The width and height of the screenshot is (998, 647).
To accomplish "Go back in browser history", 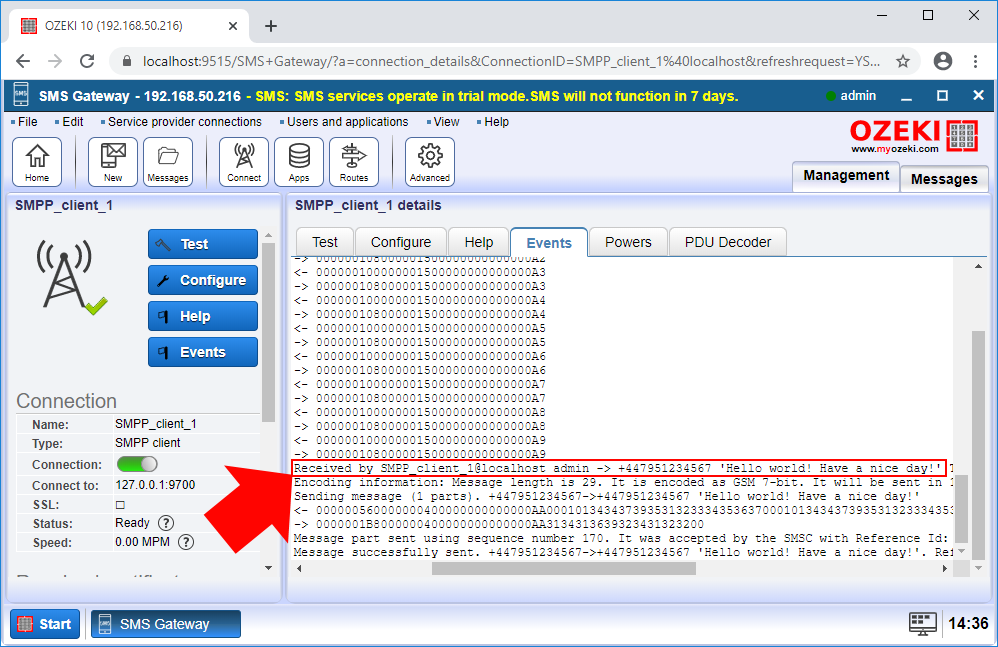I will point(23,61).
